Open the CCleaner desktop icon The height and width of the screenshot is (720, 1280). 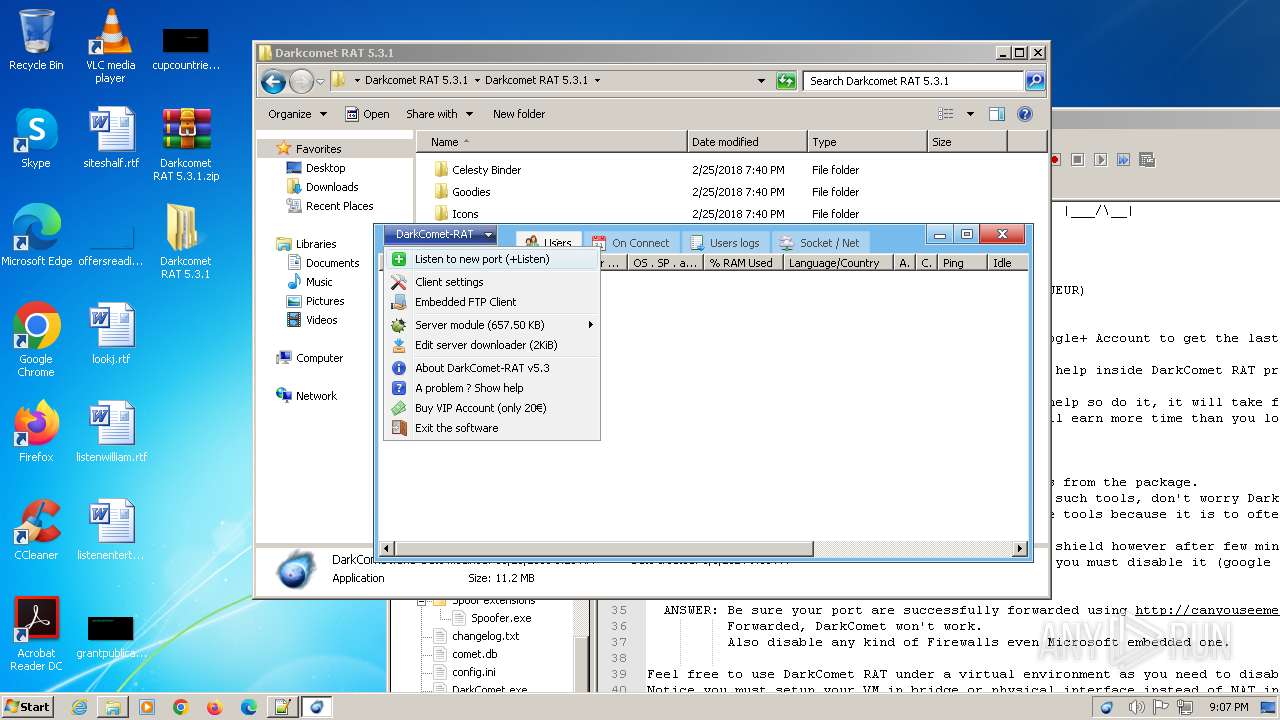(36, 529)
